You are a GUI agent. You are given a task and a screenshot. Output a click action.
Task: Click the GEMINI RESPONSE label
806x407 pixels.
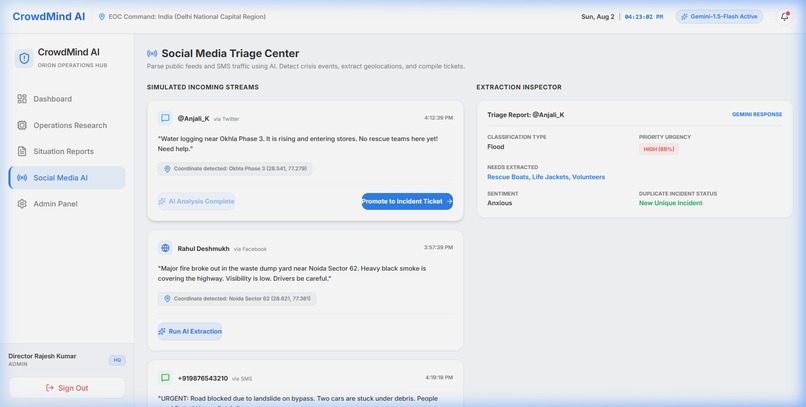click(x=757, y=115)
